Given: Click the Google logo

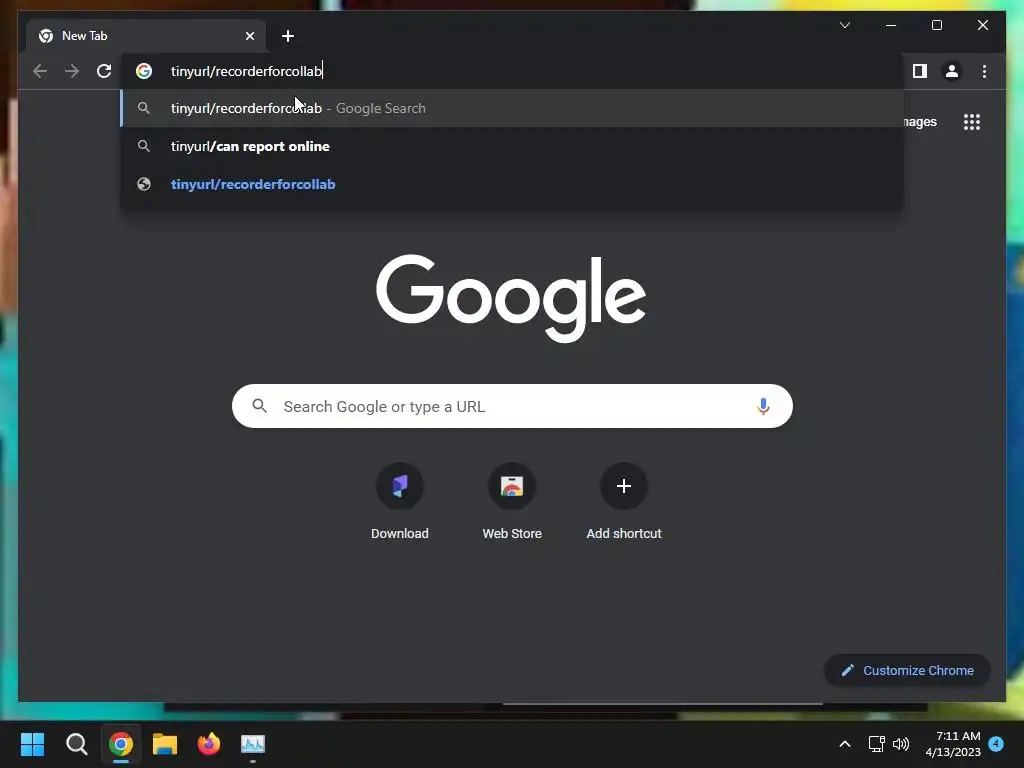Looking at the screenshot, I should 511,298.
